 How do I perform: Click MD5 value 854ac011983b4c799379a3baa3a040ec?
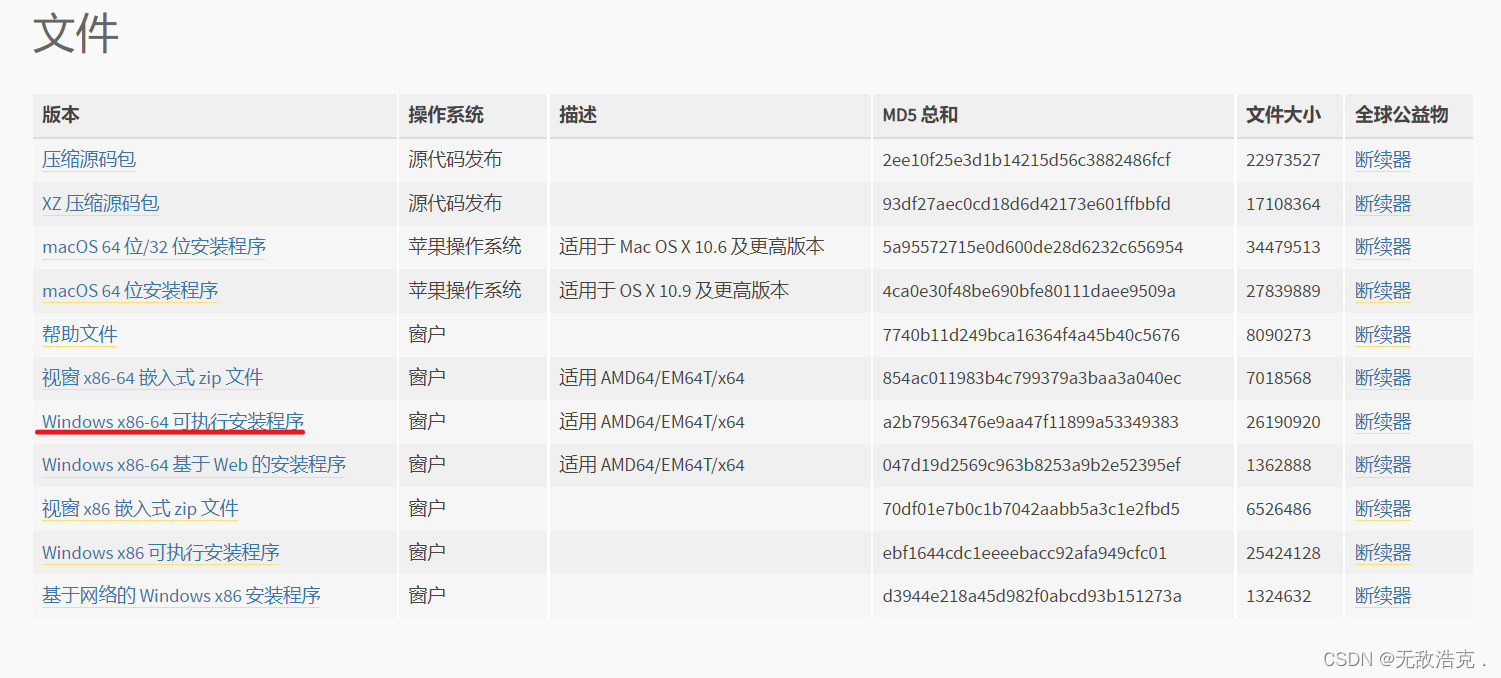[x=1032, y=378]
